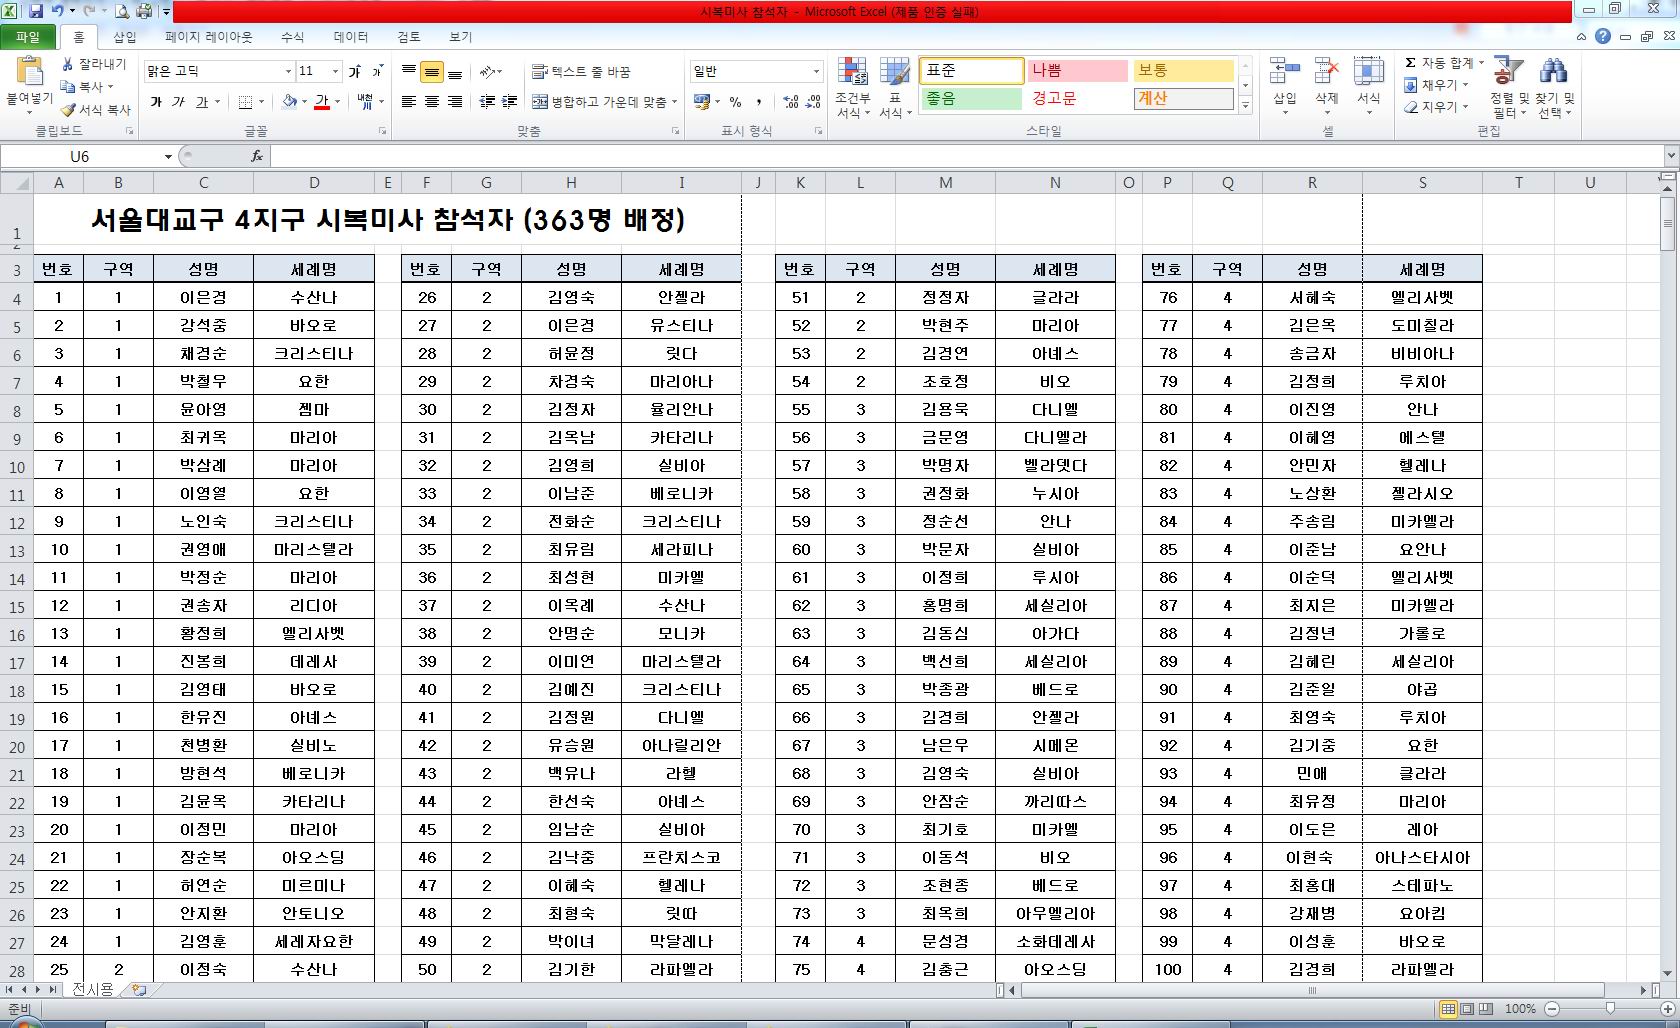
Task: Toggle bold formatting (가)
Action: point(156,101)
